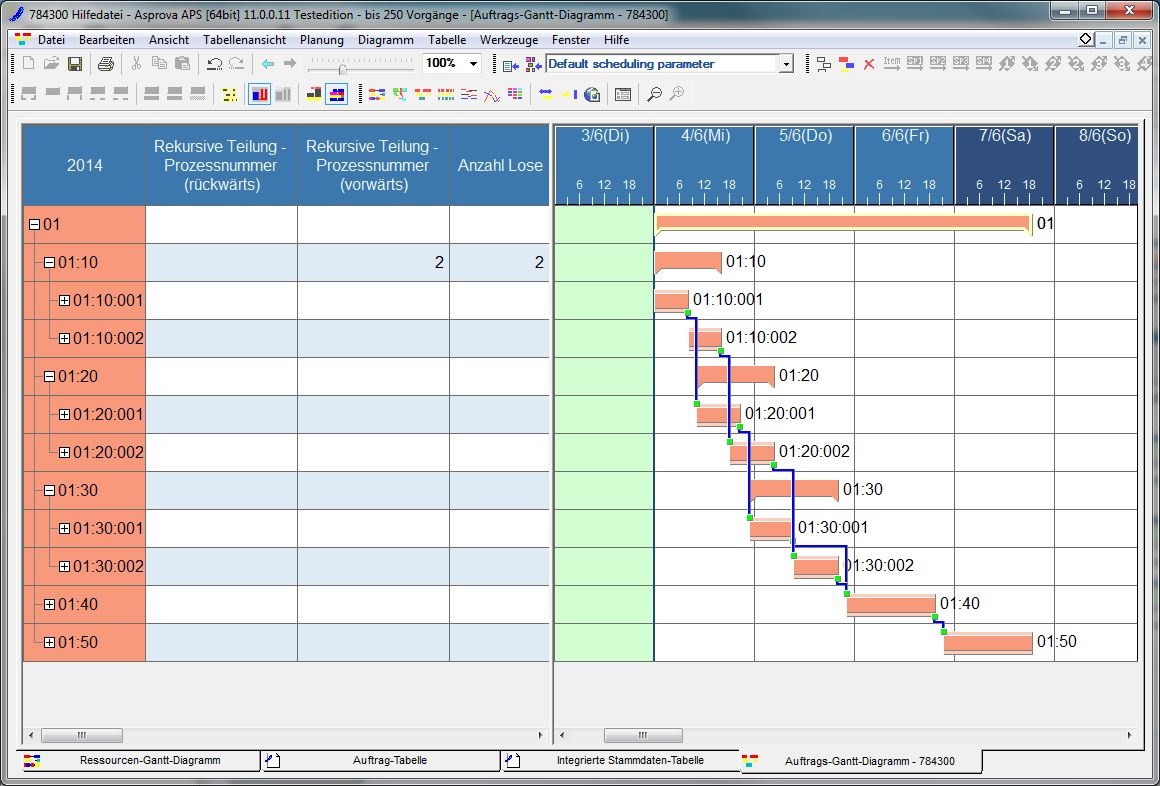Click the Undo arrow icon
Image resolution: width=1160 pixels, height=786 pixels.
point(214,64)
